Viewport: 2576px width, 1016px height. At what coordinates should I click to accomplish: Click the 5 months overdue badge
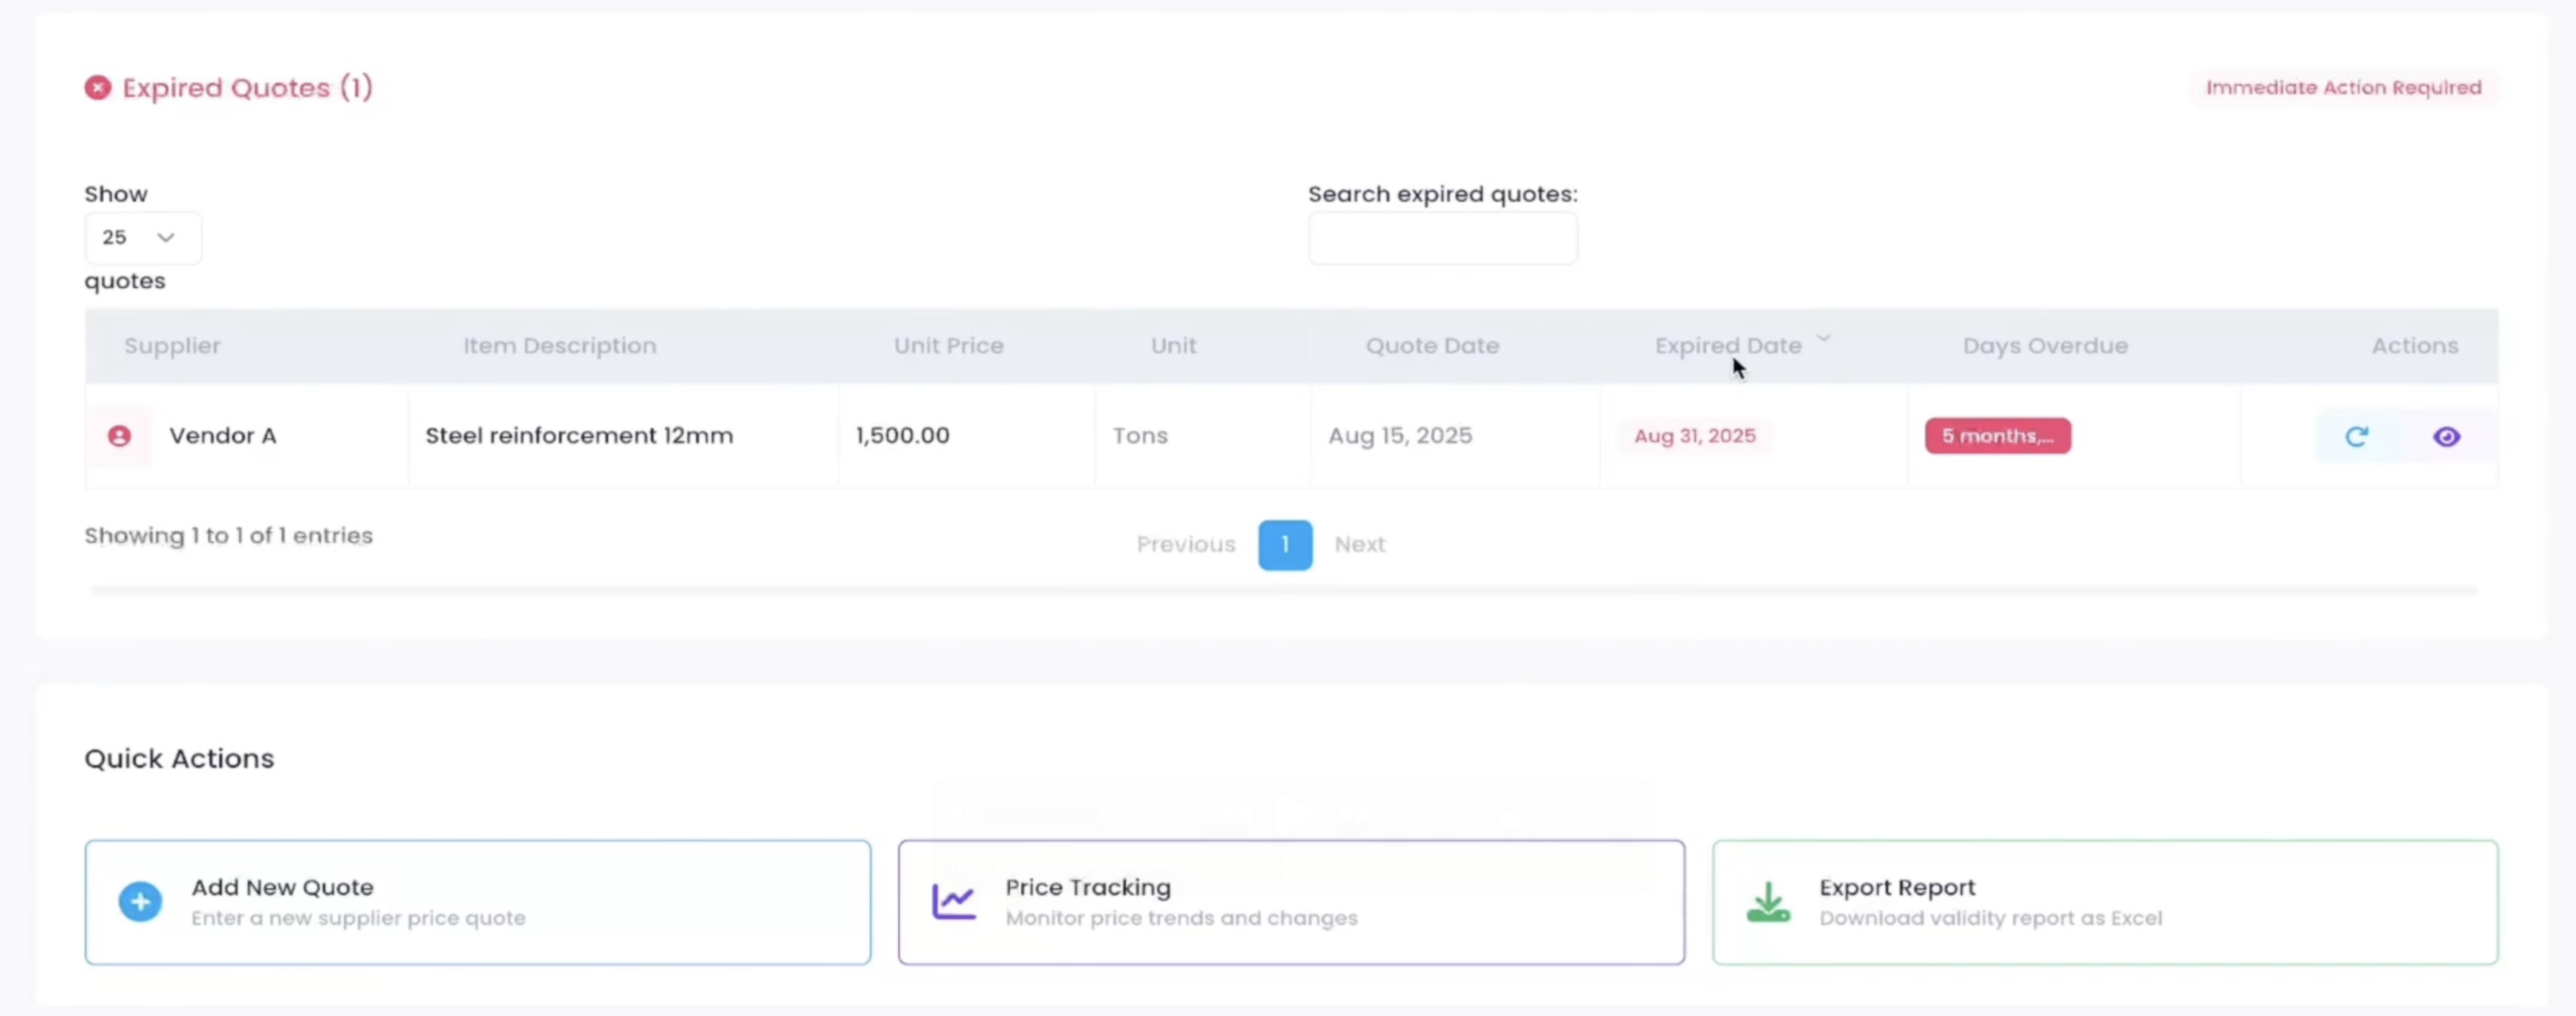pyautogui.click(x=1997, y=436)
